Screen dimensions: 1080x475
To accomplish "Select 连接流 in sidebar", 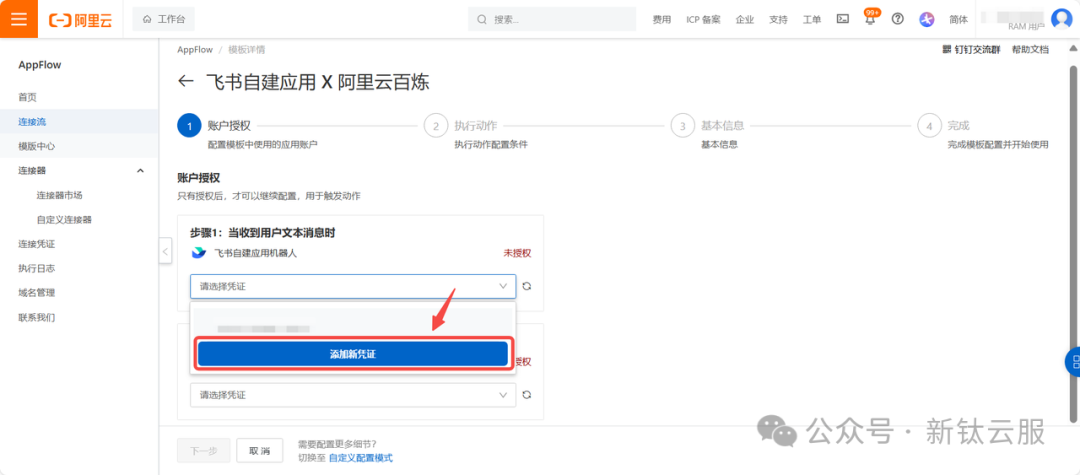I will click(32, 122).
